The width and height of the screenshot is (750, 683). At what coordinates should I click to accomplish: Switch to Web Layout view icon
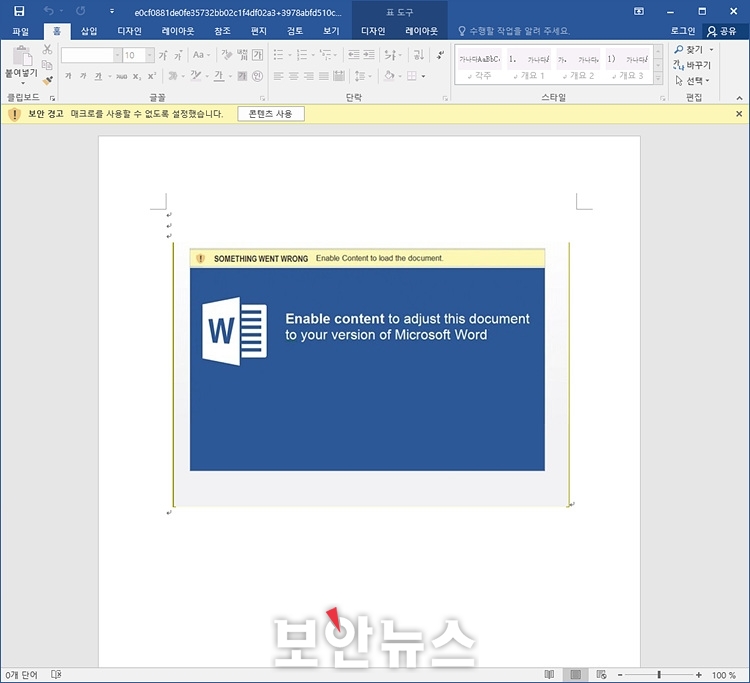tap(602, 674)
